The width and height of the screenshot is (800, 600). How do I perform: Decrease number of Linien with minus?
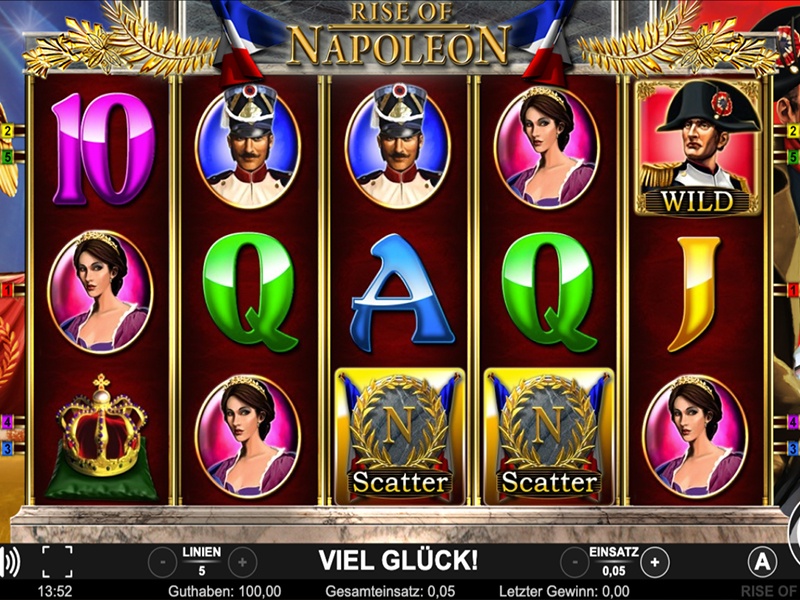click(x=163, y=563)
